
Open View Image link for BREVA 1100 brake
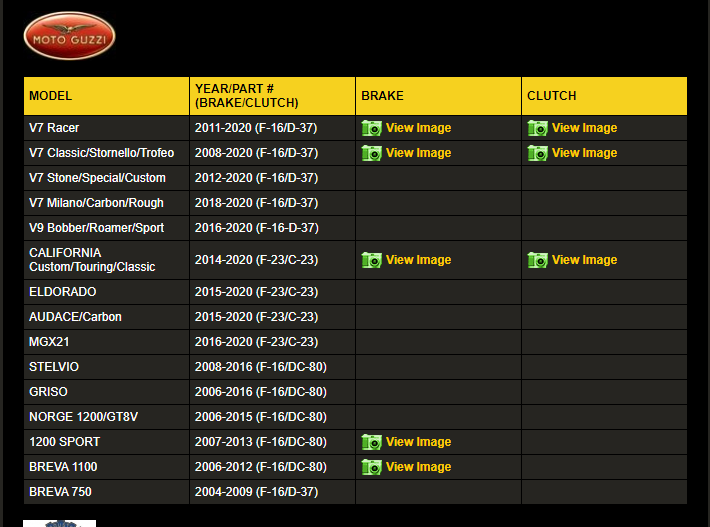(x=418, y=467)
